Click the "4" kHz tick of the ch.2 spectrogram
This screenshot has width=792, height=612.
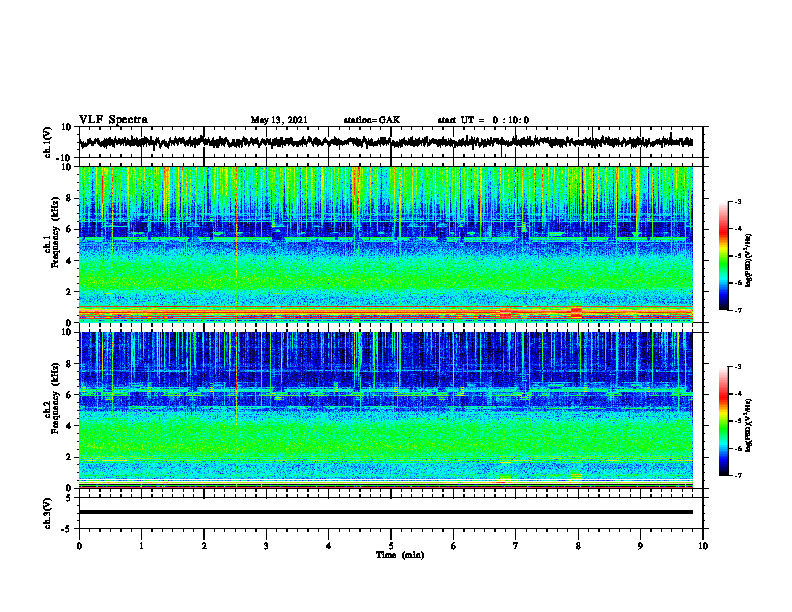[69, 426]
